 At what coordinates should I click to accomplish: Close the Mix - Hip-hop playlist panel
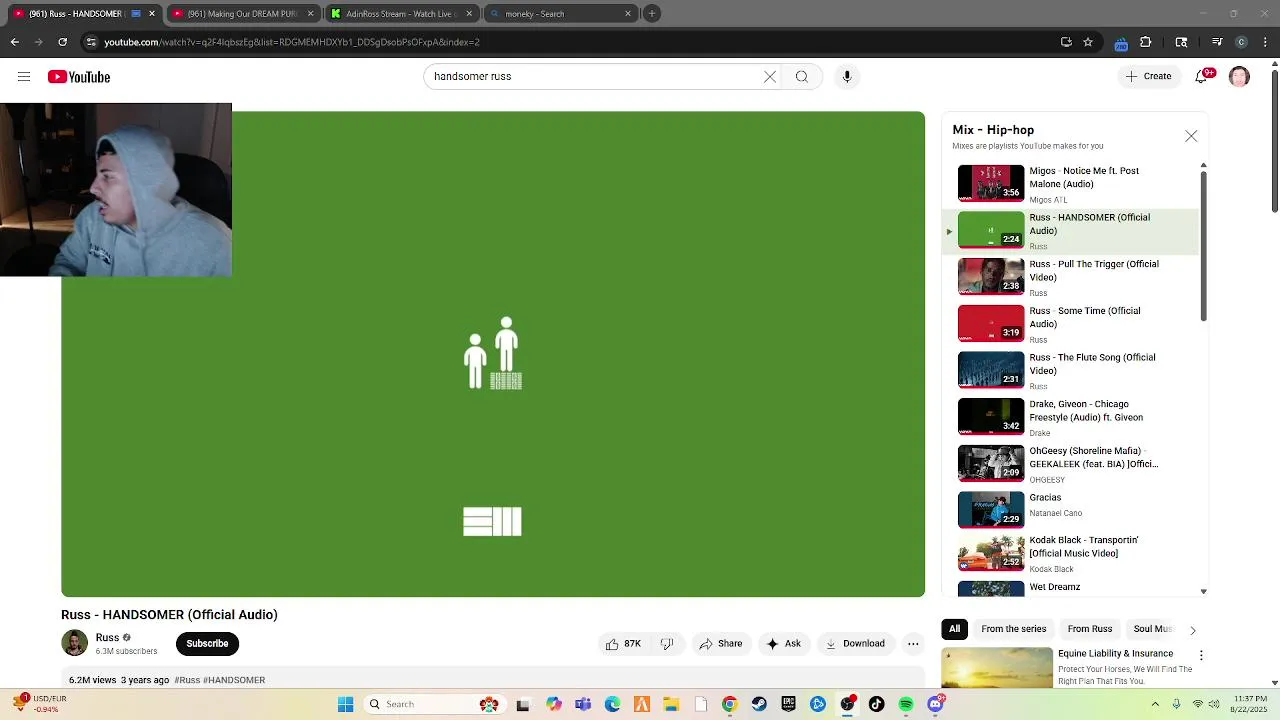(x=1191, y=136)
